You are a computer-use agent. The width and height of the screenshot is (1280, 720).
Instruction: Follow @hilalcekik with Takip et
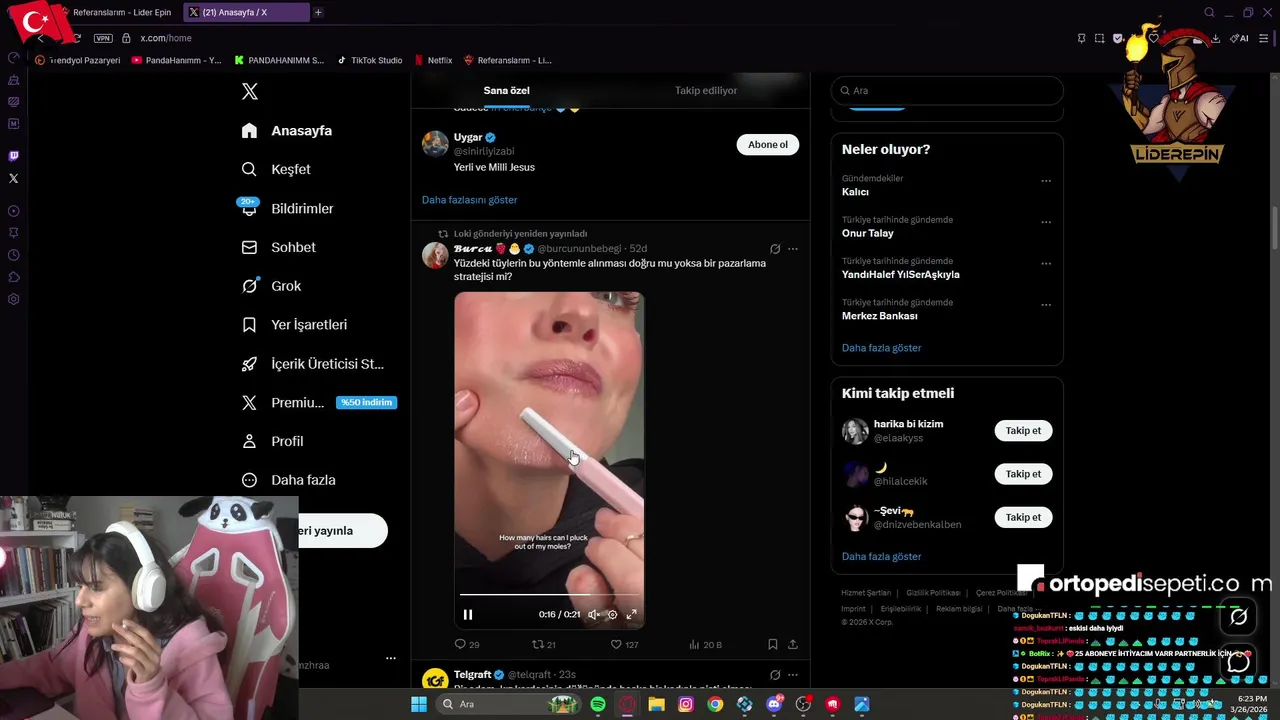[1023, 474]
